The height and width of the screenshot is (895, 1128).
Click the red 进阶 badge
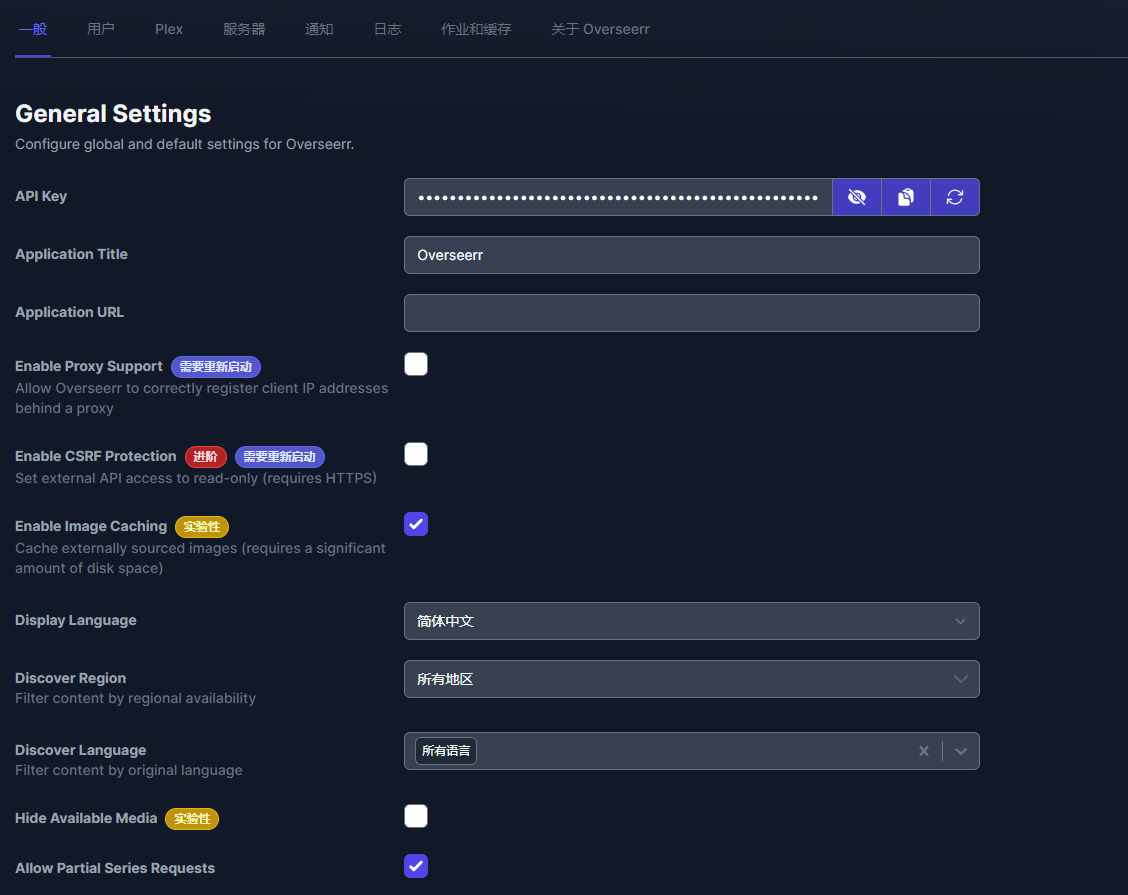point(206,457)
